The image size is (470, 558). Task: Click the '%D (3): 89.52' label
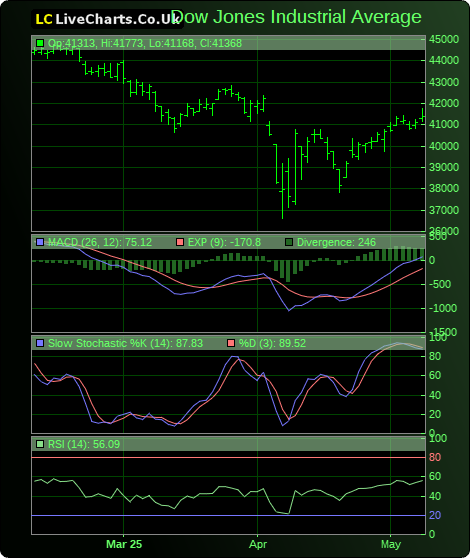[272, 343]
